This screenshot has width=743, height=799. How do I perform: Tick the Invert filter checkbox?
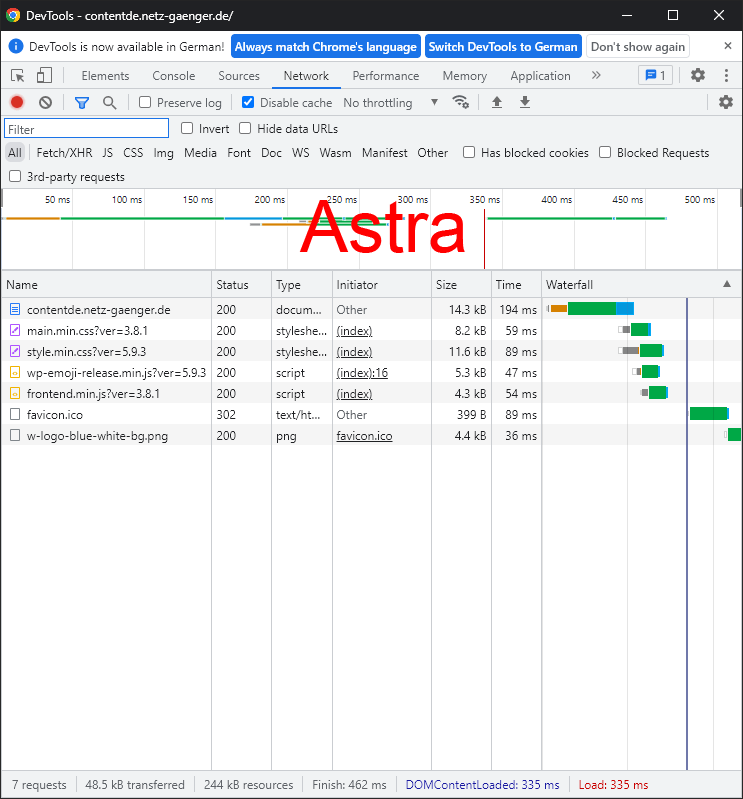pos(187,128)
